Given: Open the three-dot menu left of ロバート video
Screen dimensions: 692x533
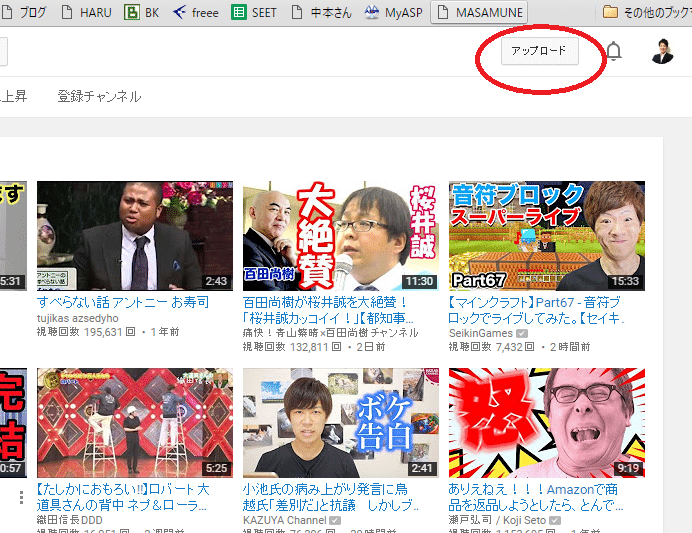Looking at the screenshot, I should point(21,497).
